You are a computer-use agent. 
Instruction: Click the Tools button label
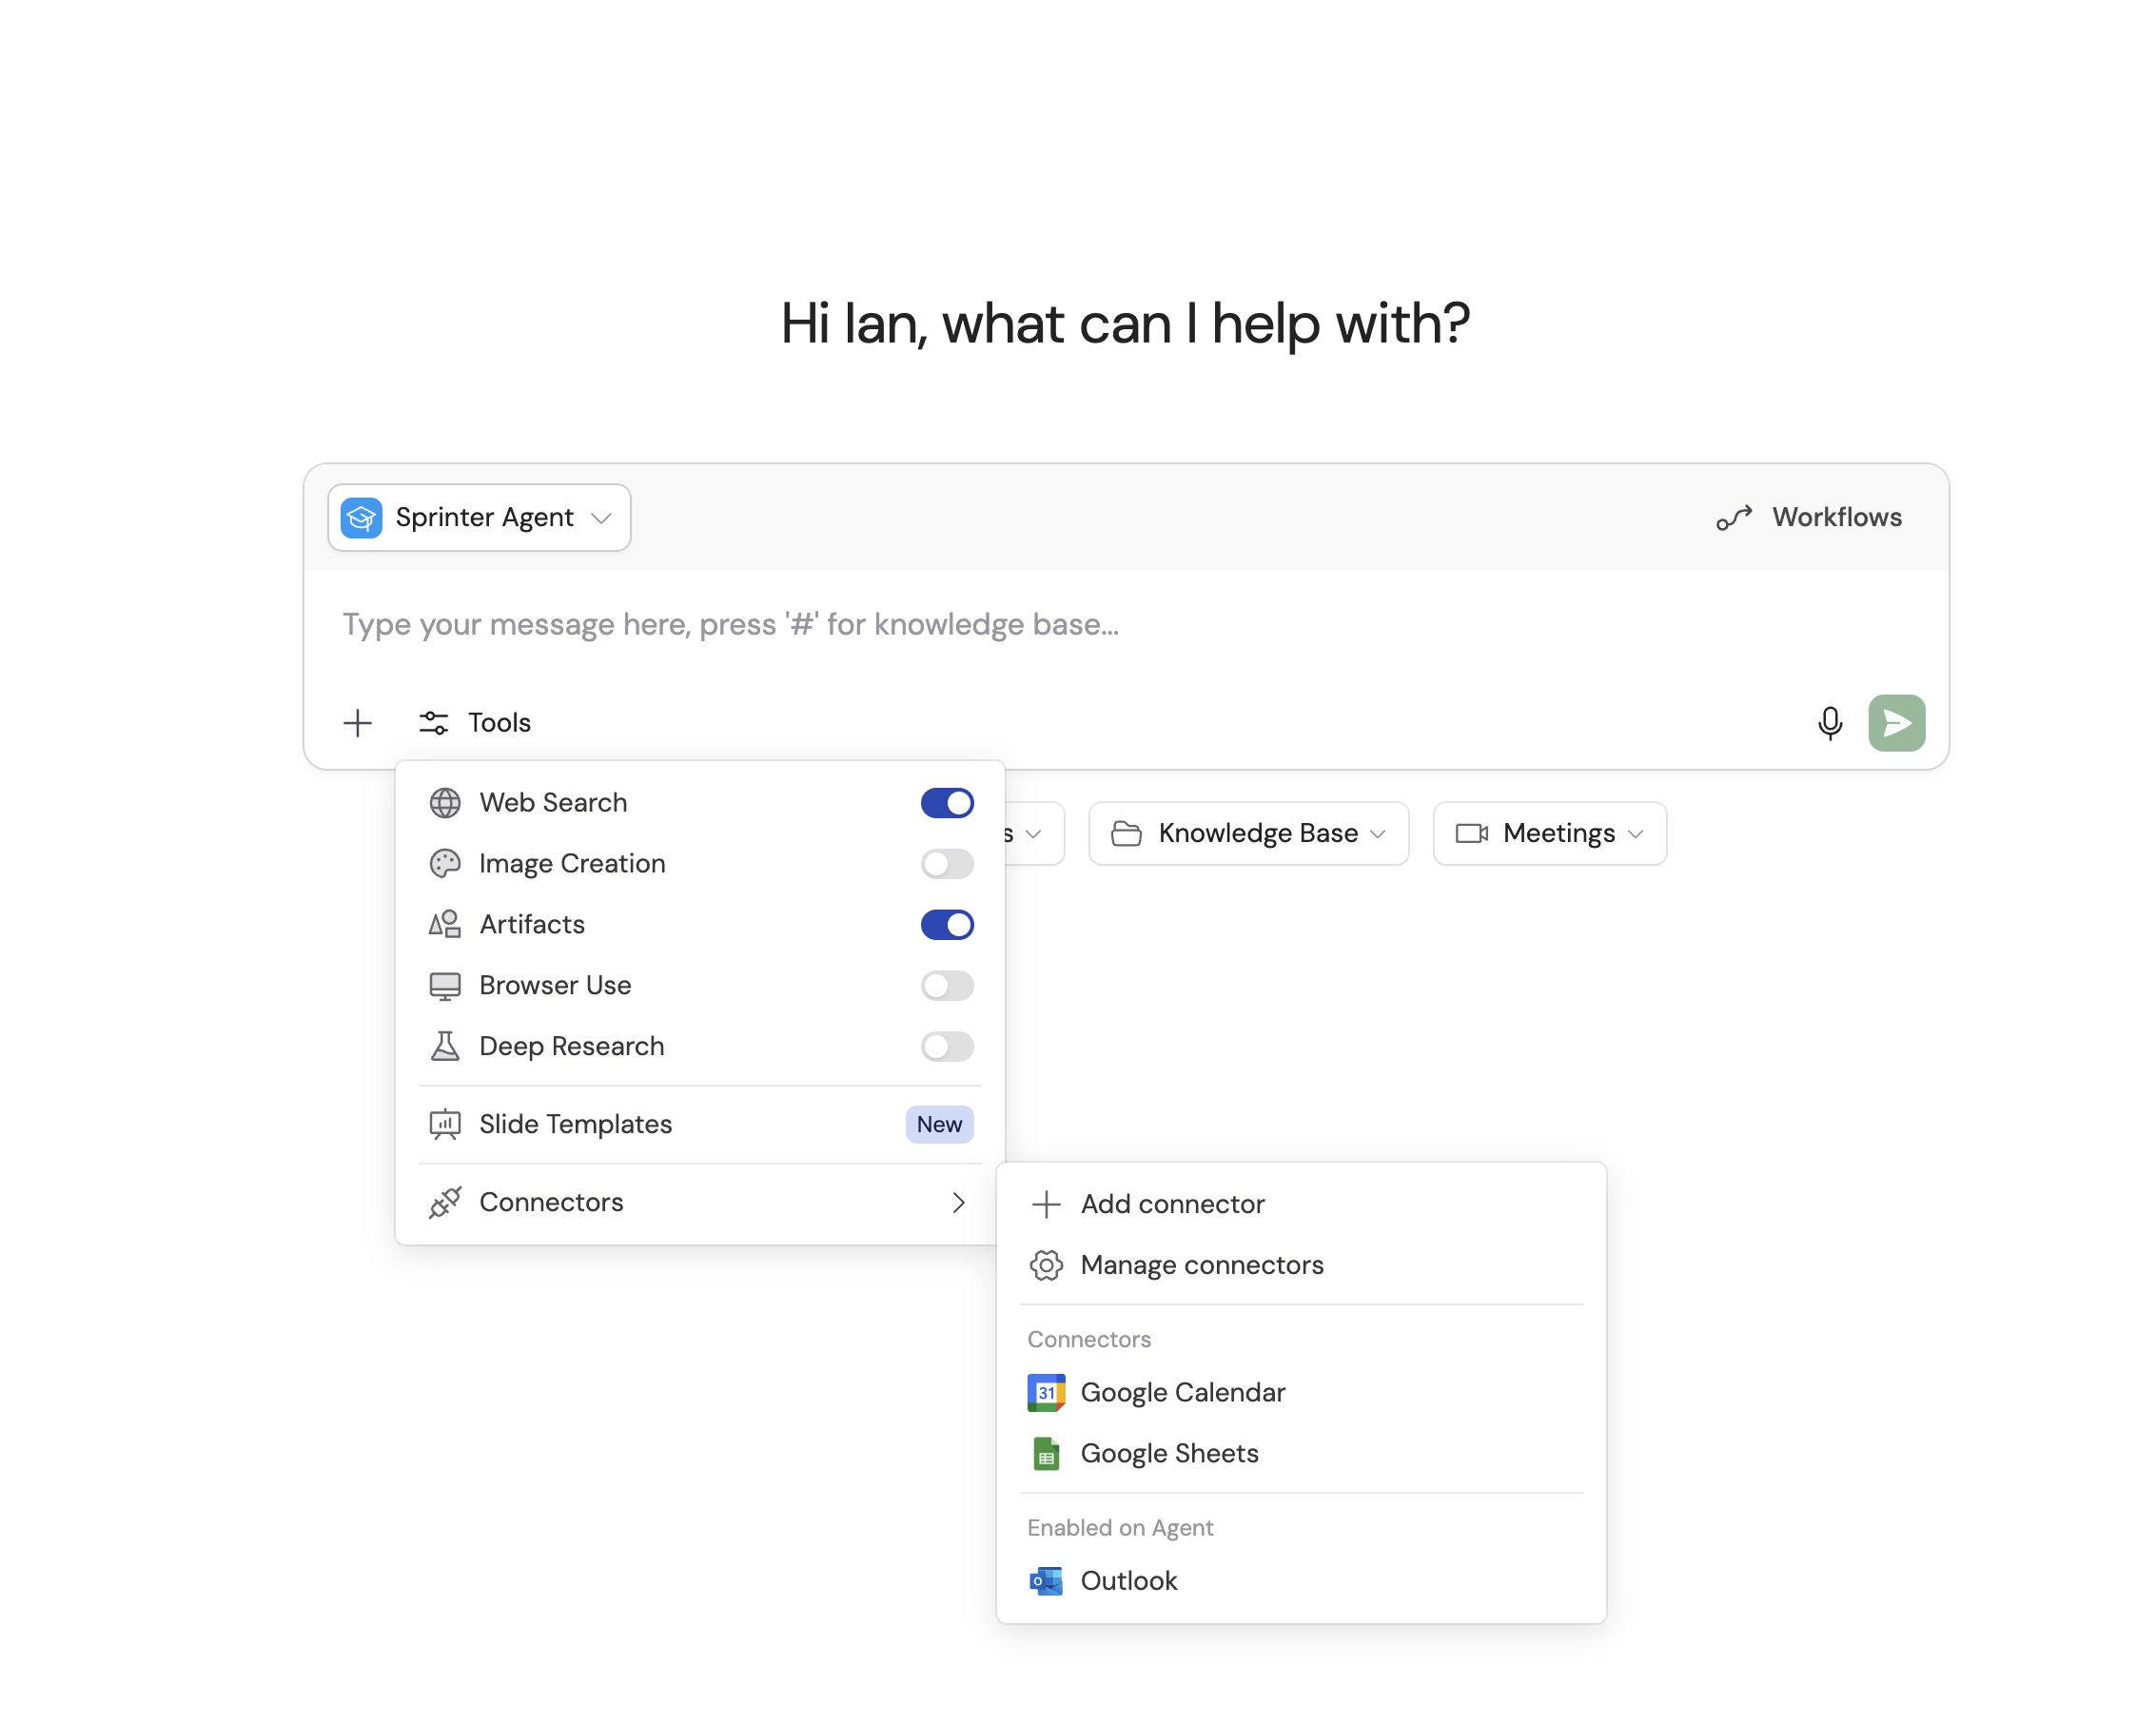(x=499, y=722)
